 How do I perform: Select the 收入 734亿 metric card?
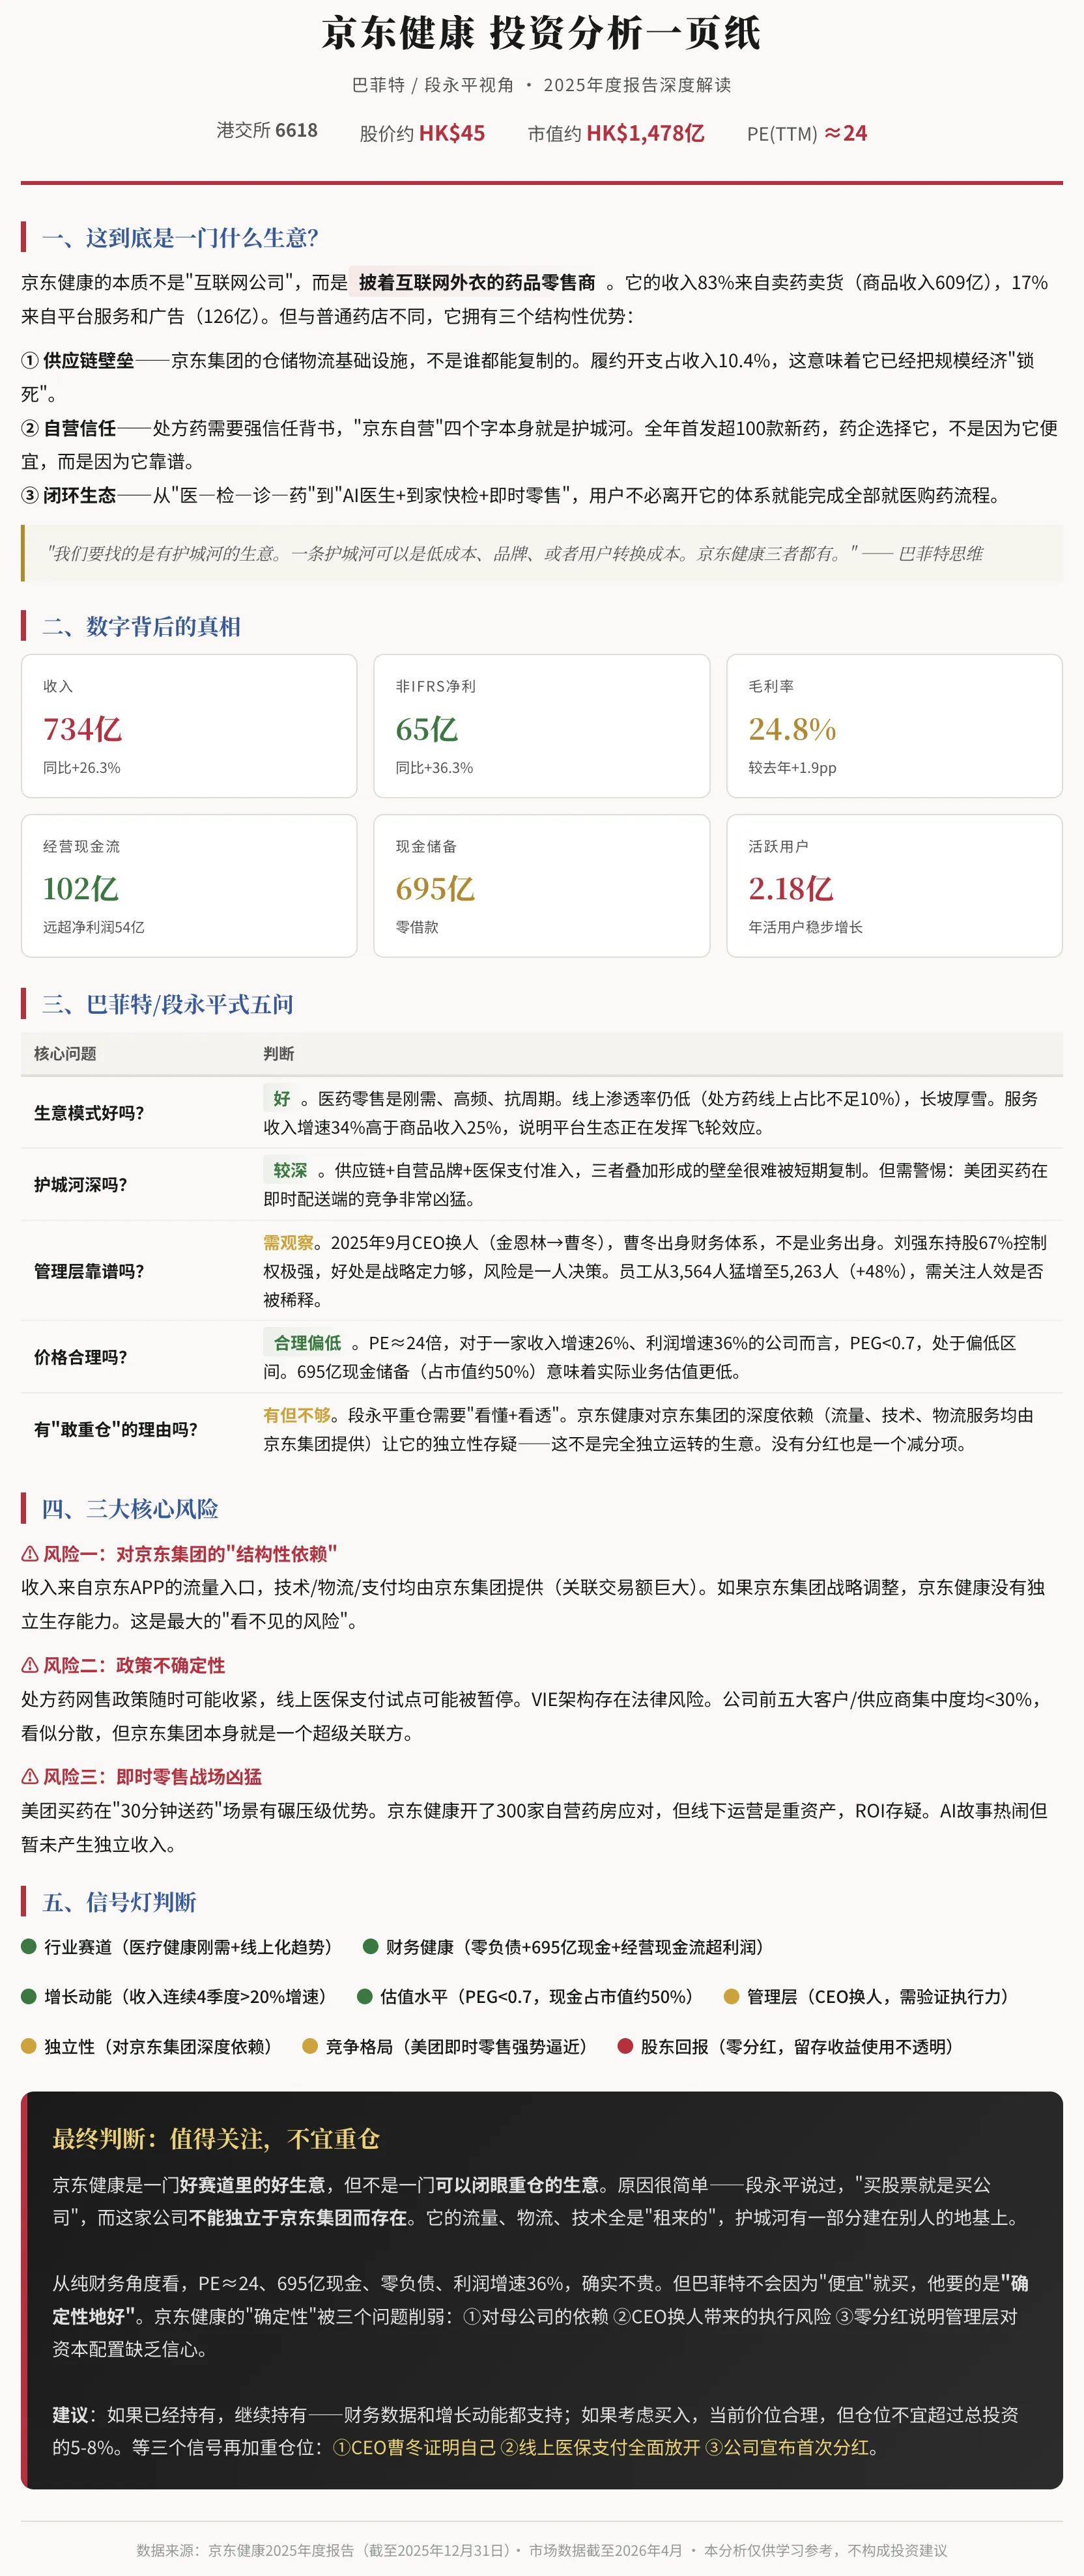click(189, 726)
